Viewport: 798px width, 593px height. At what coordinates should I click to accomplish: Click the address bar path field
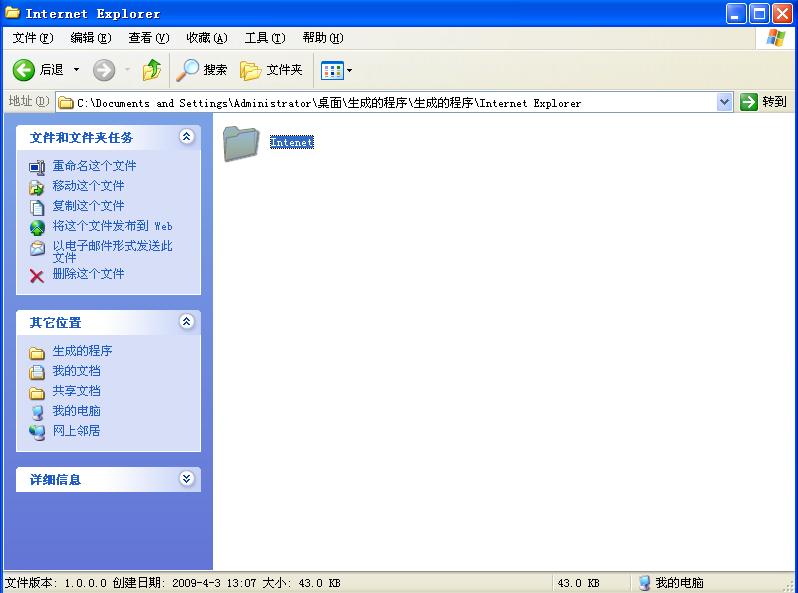[387, 103]
